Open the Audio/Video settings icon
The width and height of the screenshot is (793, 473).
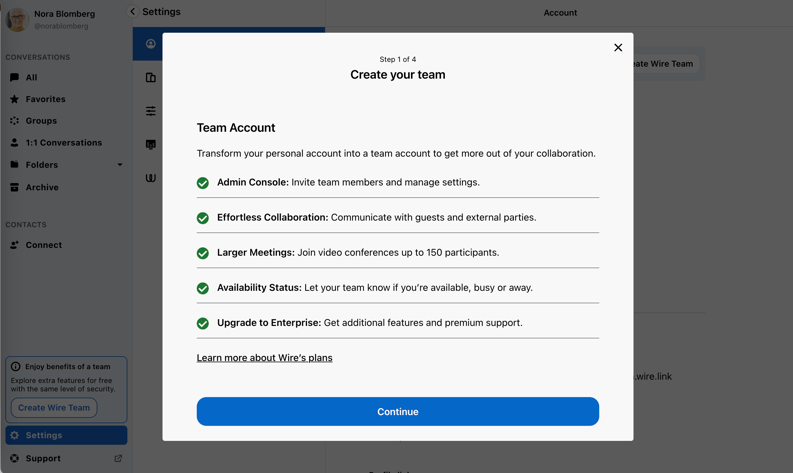click(x=151, y=145)
